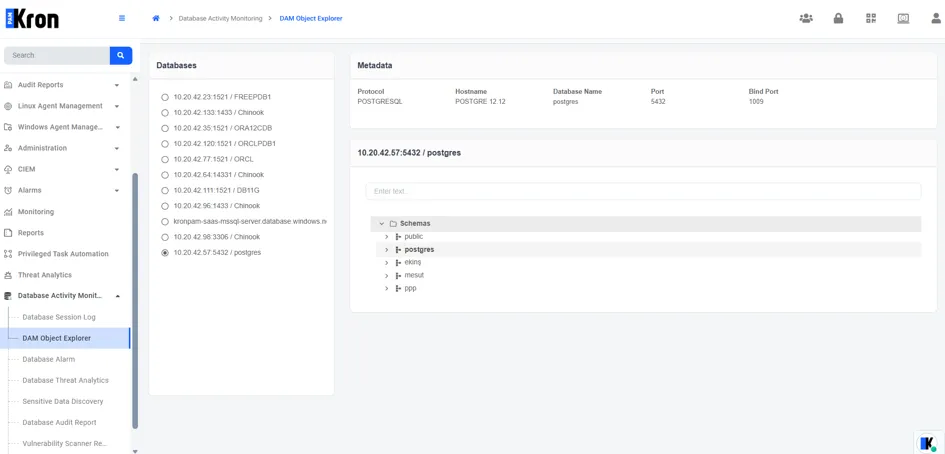Expand the Alarms menu arrow
The width and height of the screenshot is (945, 454).
[x=117, y=191]
